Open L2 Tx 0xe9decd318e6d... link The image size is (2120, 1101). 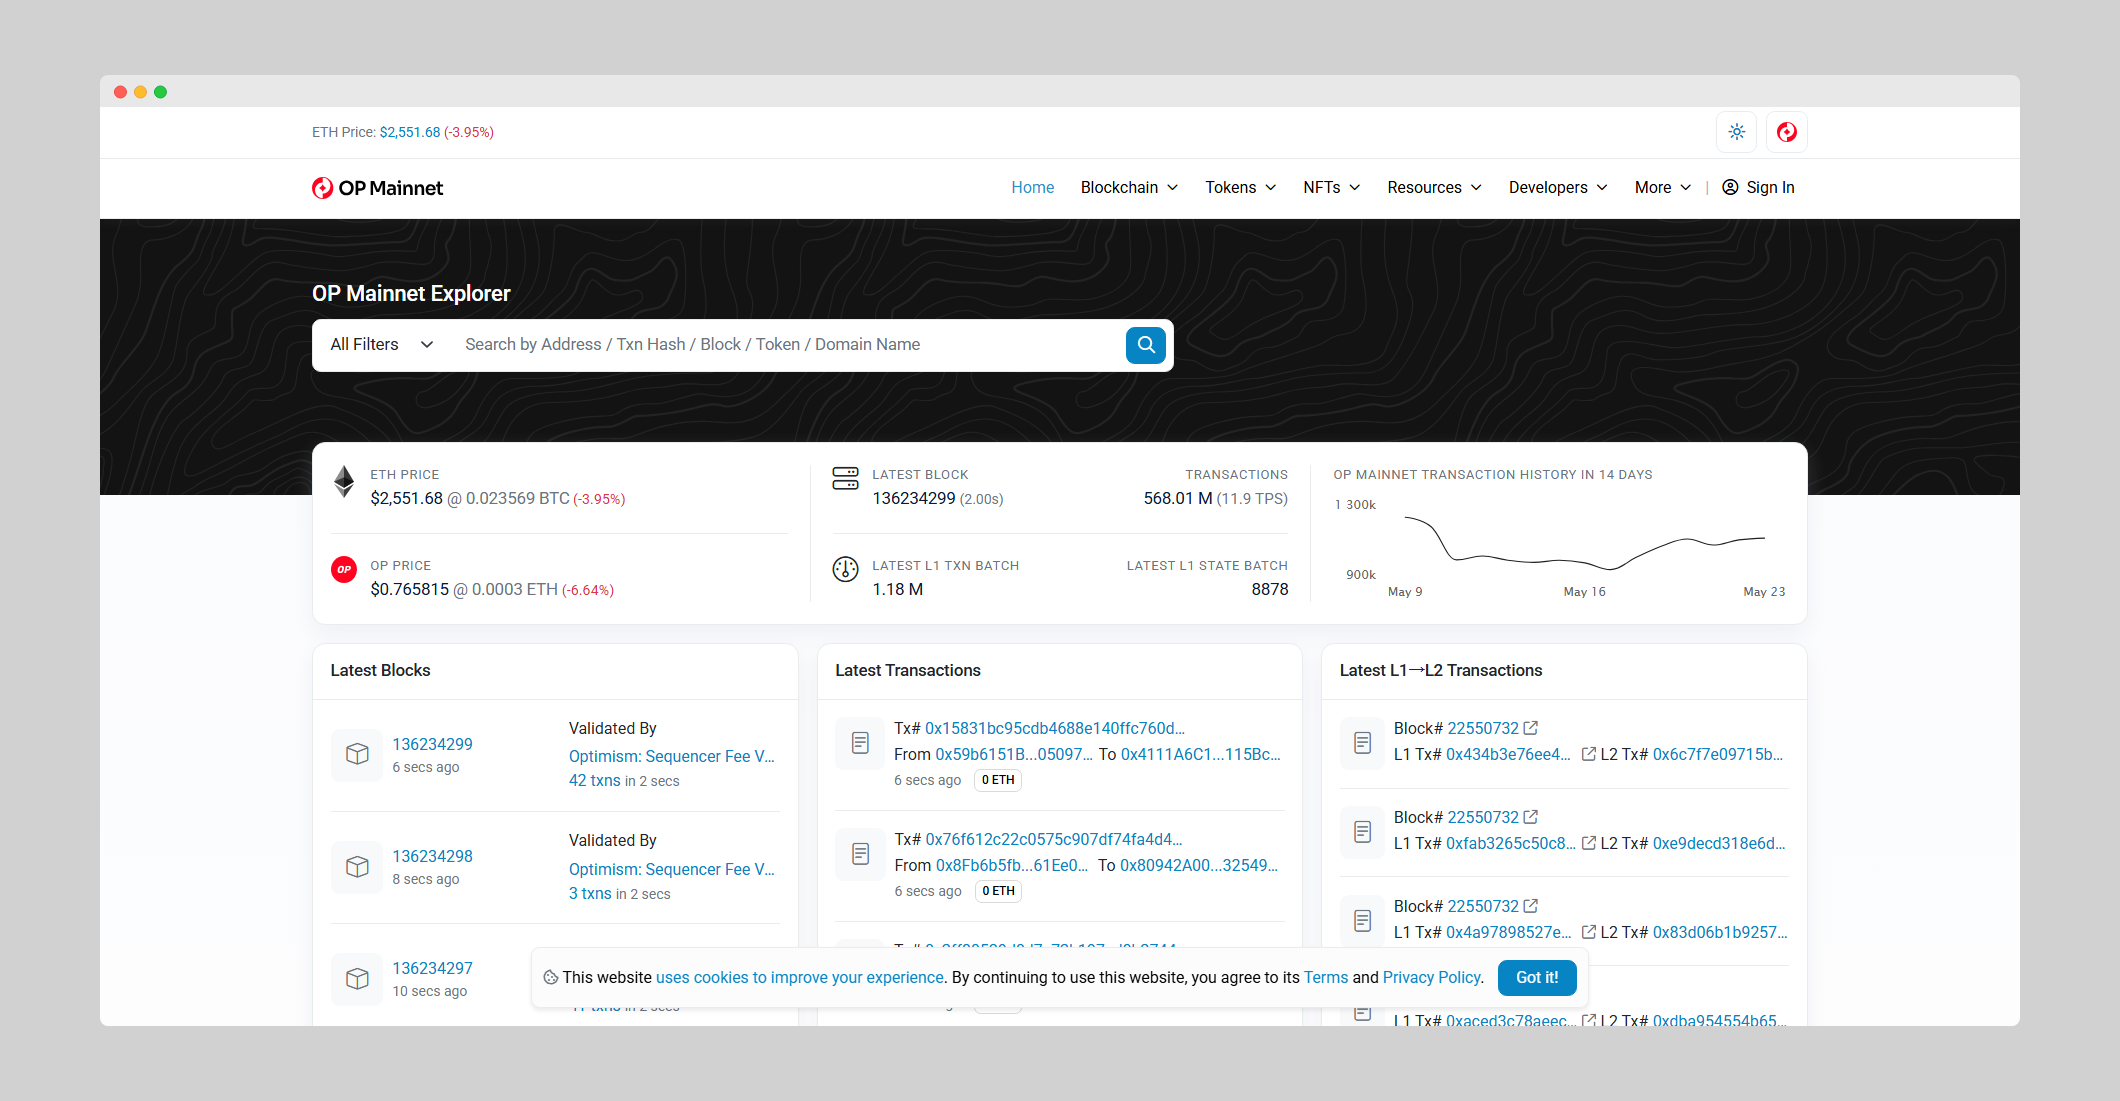(1719, 844)
